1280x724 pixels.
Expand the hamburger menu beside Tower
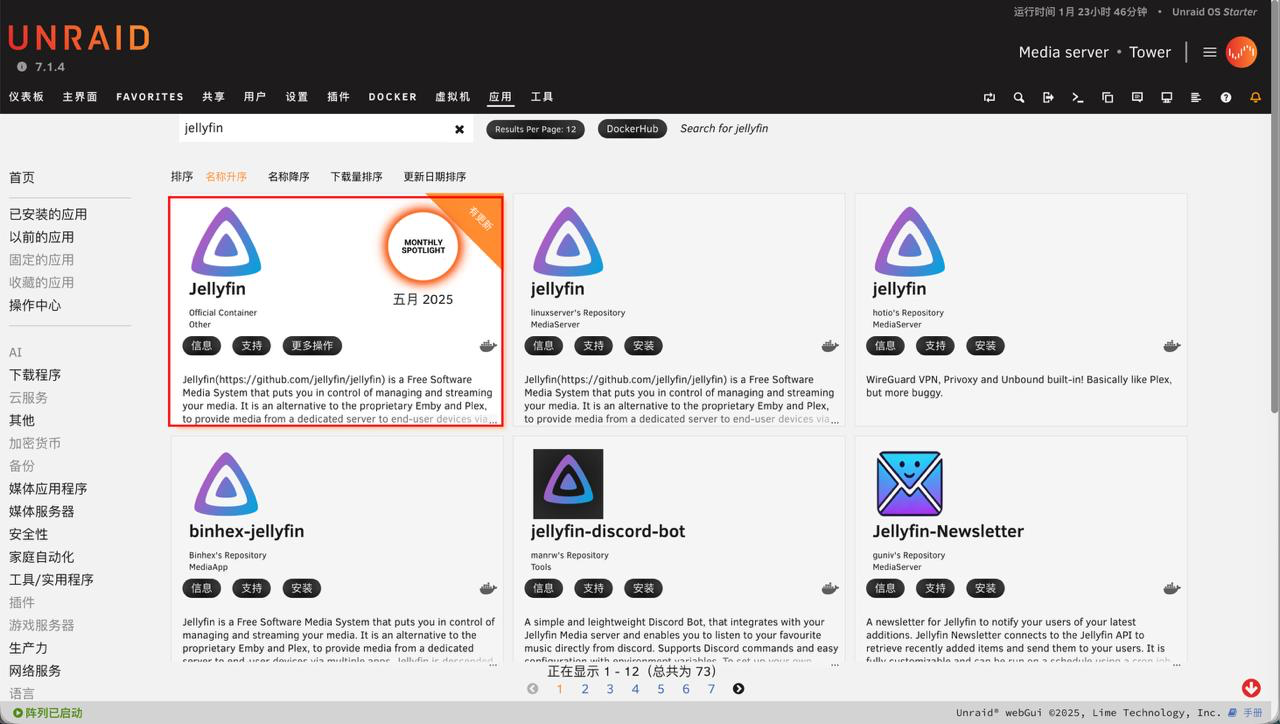click(1209, 52)
